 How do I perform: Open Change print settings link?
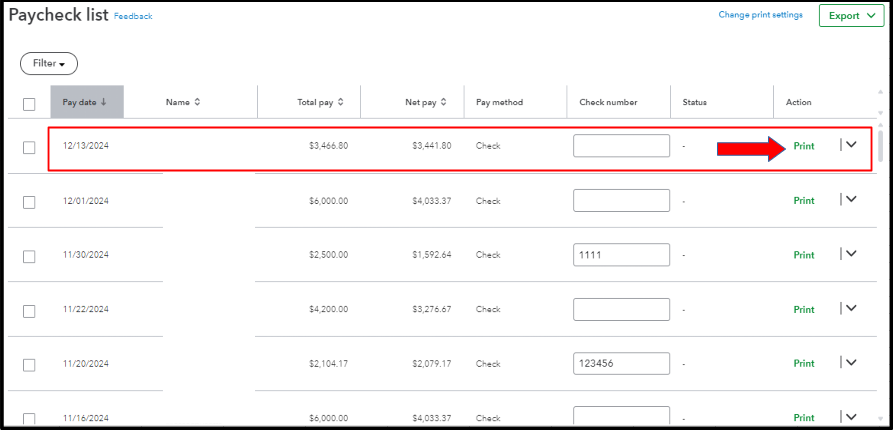point(760,15)
